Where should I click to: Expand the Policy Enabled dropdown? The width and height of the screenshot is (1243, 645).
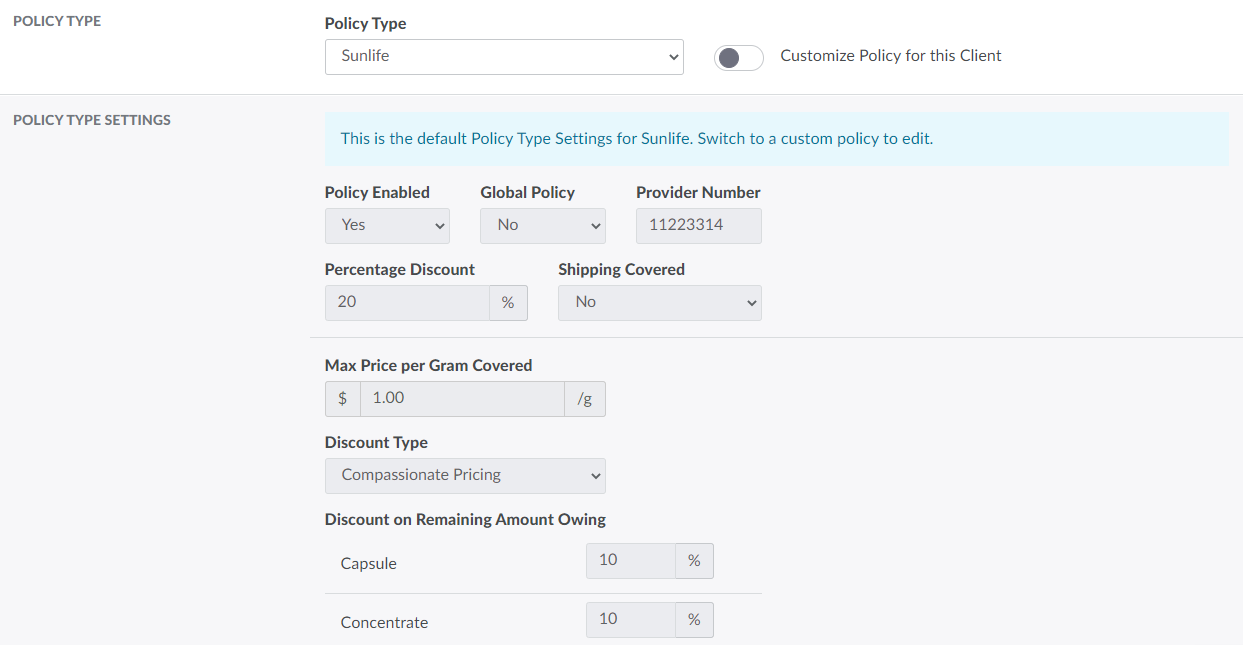click(387, 226)
